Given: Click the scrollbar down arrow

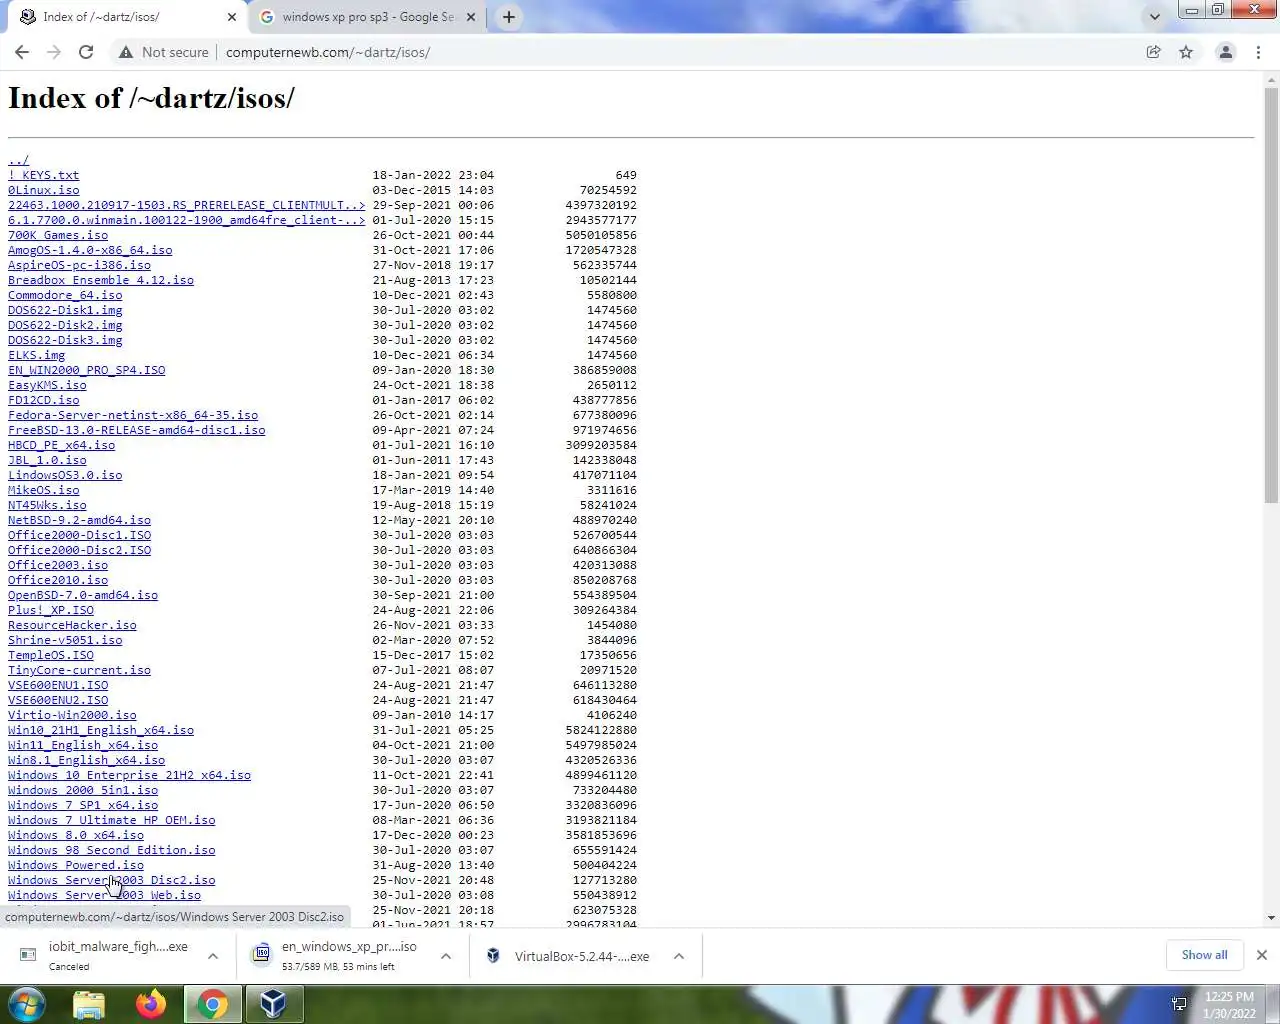Looking at the screenshot, I should (x=1271, y=917).
